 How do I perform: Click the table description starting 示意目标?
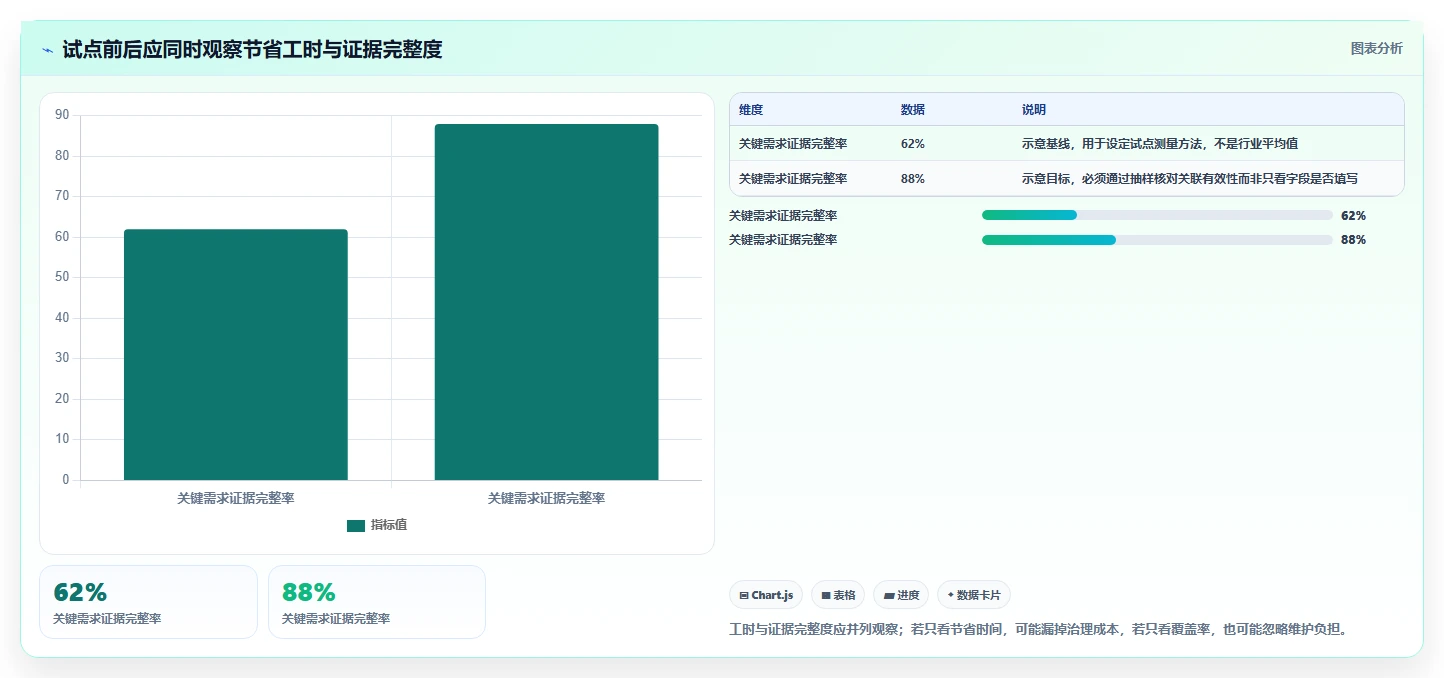click(1190, 179)
